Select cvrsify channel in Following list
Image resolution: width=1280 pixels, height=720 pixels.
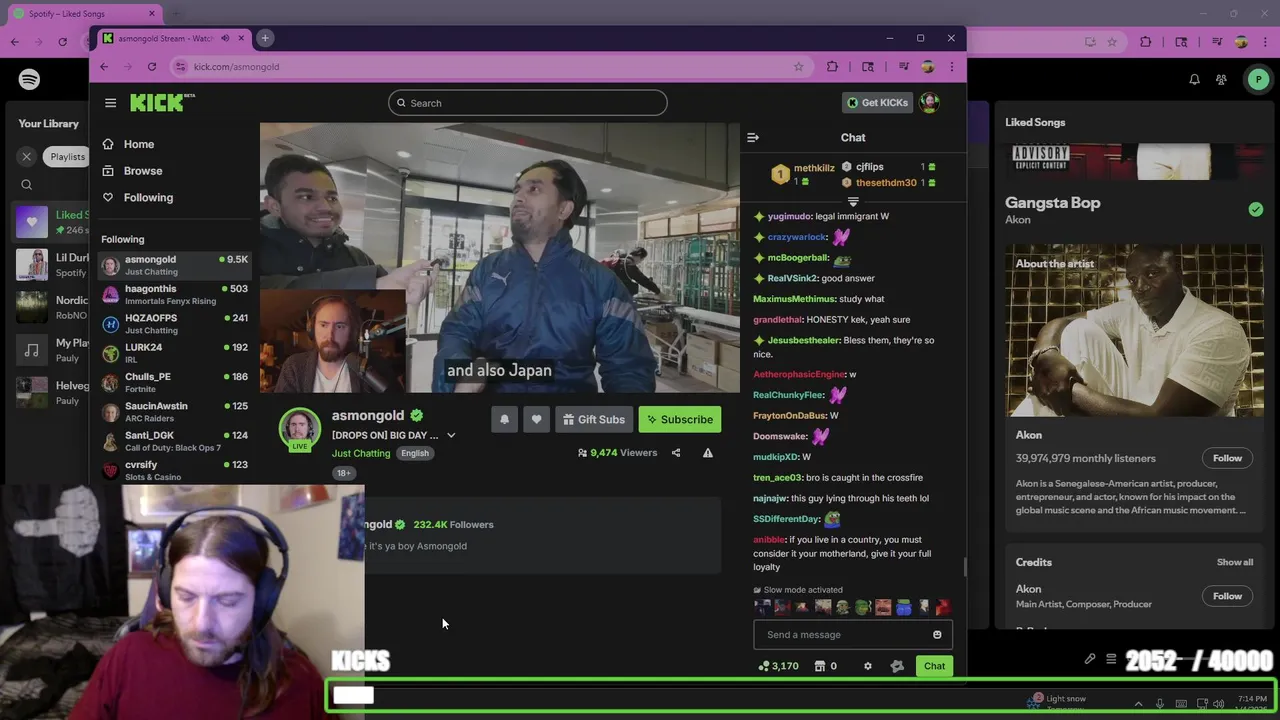click(174, 470)
